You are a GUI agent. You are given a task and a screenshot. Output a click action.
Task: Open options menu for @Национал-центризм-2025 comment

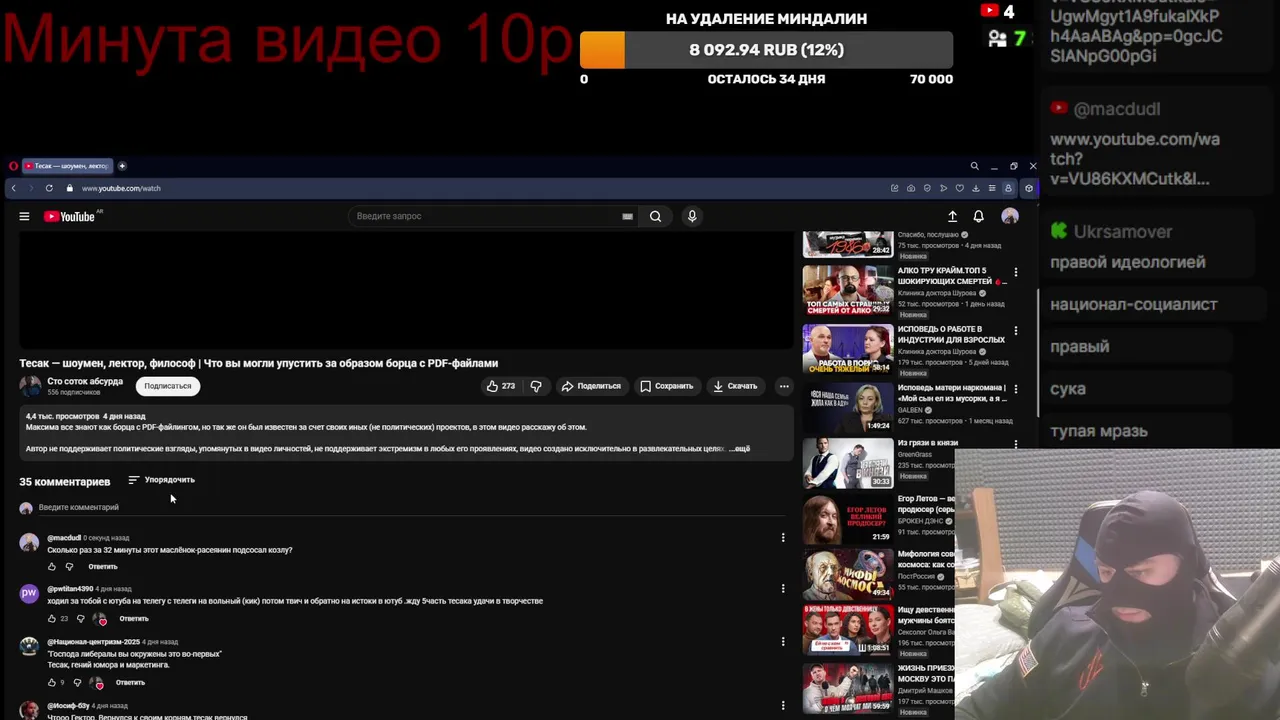[783, 642]
